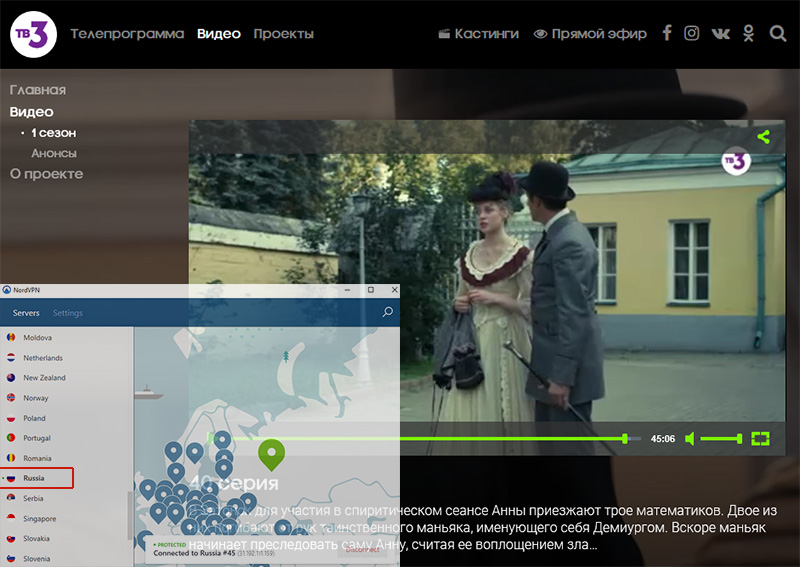The width and height of the screenshot is (800, 567).
Task: Open the Прямой эфир live stream link
Action: point(590,34)
